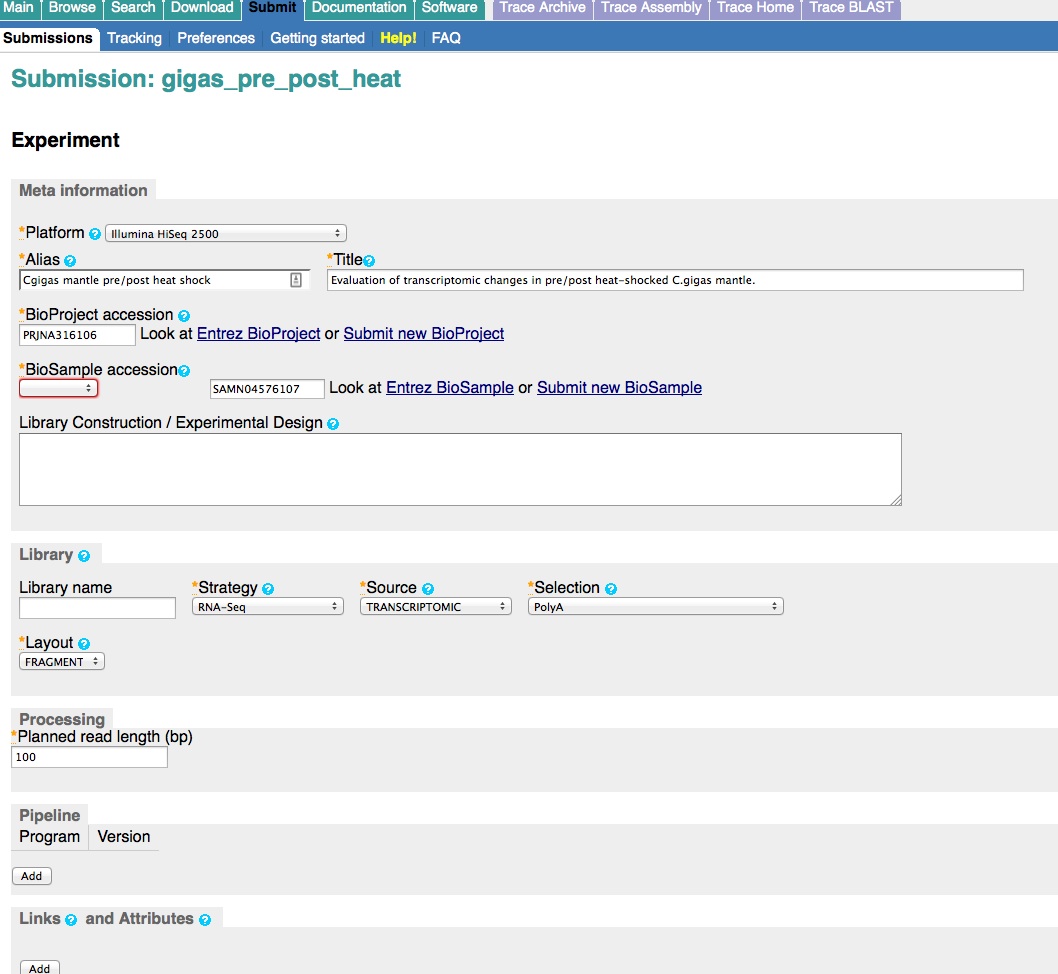This screenshot has height=974, width=1058.
Task: Click the Library Construction text area
Action: (460, 469)
